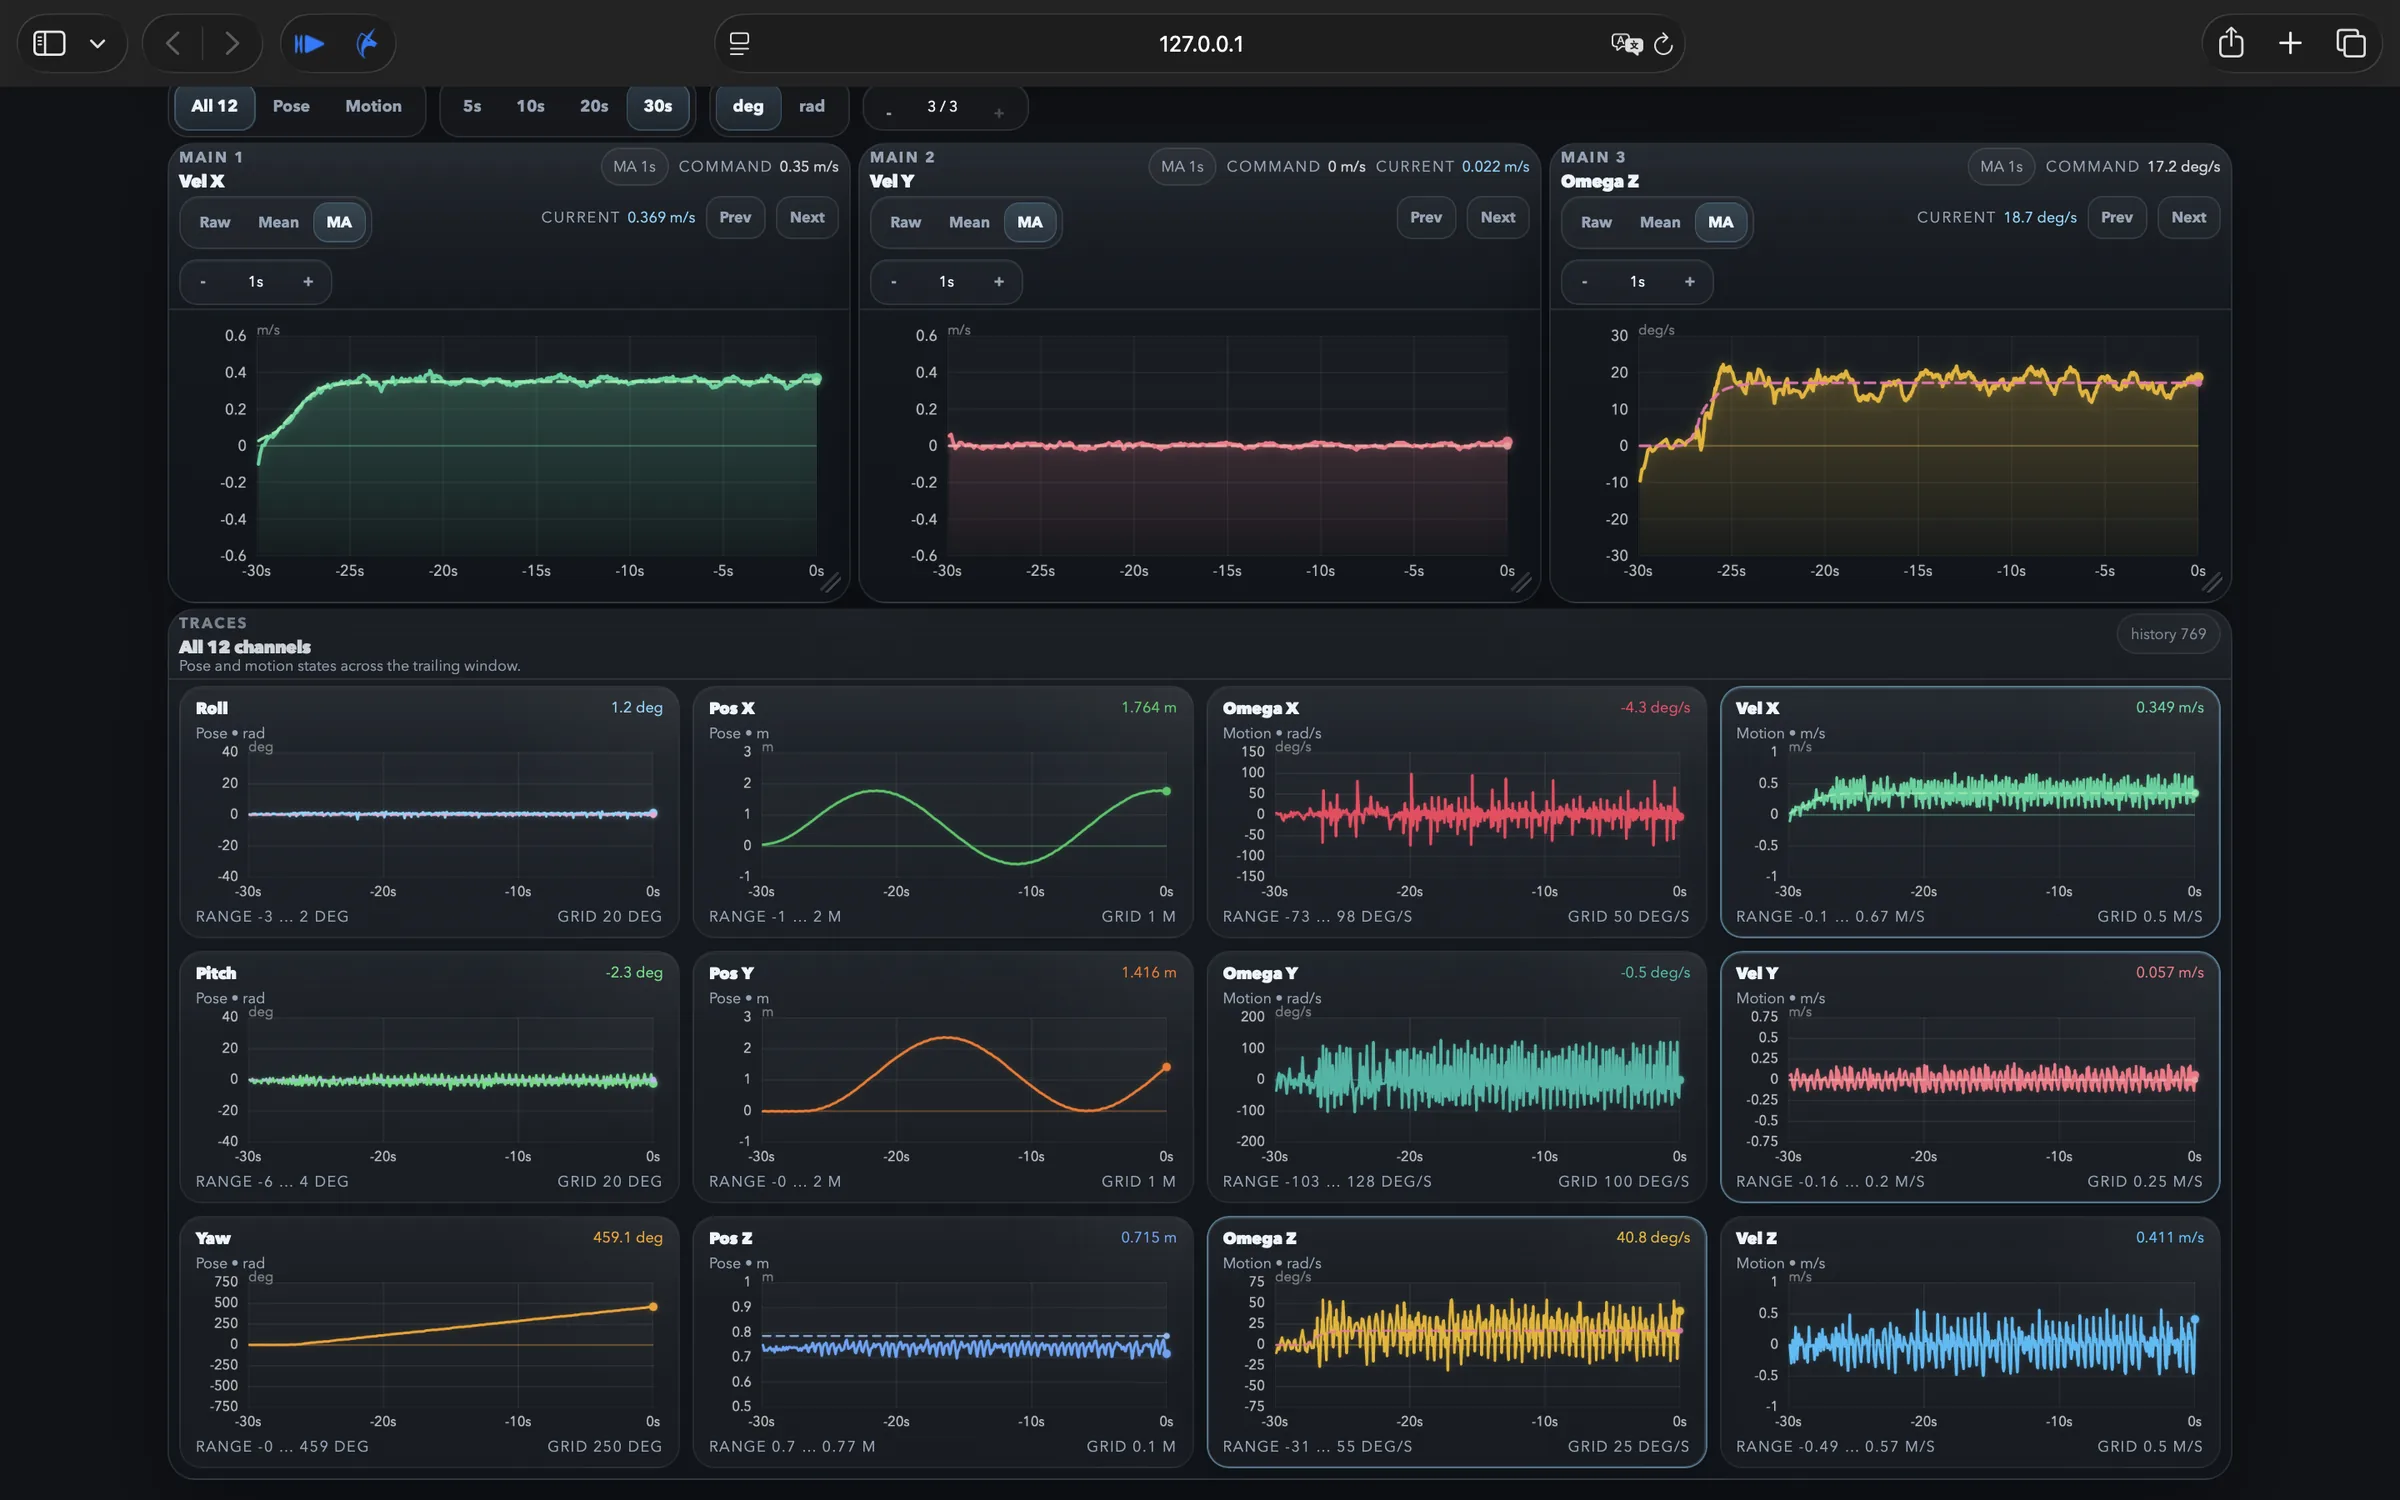Viewport: 2400px width, 1500px height.
Task: Select Mean mode in Main 3 Omega Z
Action: 1660,222
